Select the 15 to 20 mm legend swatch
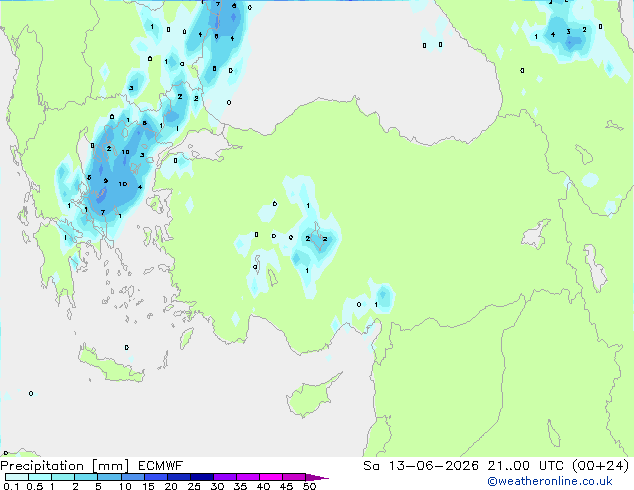The image size is (634, 490). pos(156,477)
